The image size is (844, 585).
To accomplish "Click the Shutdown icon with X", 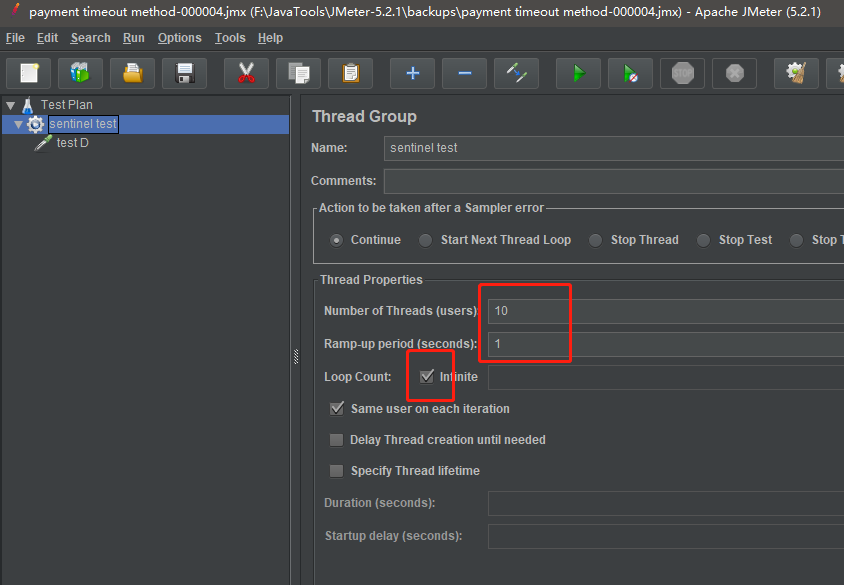I will [x=735, y=73].
